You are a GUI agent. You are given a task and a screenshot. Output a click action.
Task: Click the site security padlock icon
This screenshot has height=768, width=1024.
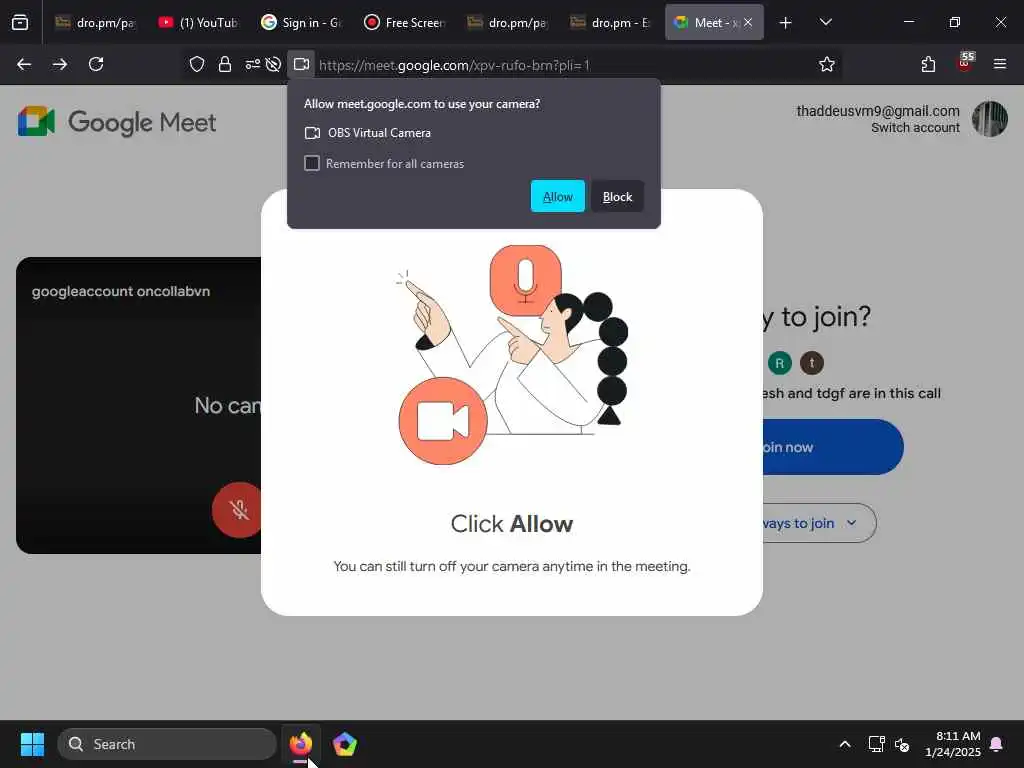tap(225, 64)
